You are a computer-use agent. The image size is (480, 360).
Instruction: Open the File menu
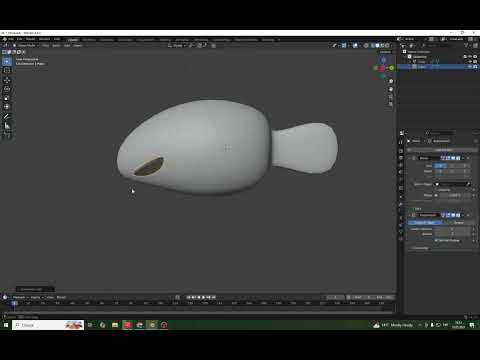[11, 39]
